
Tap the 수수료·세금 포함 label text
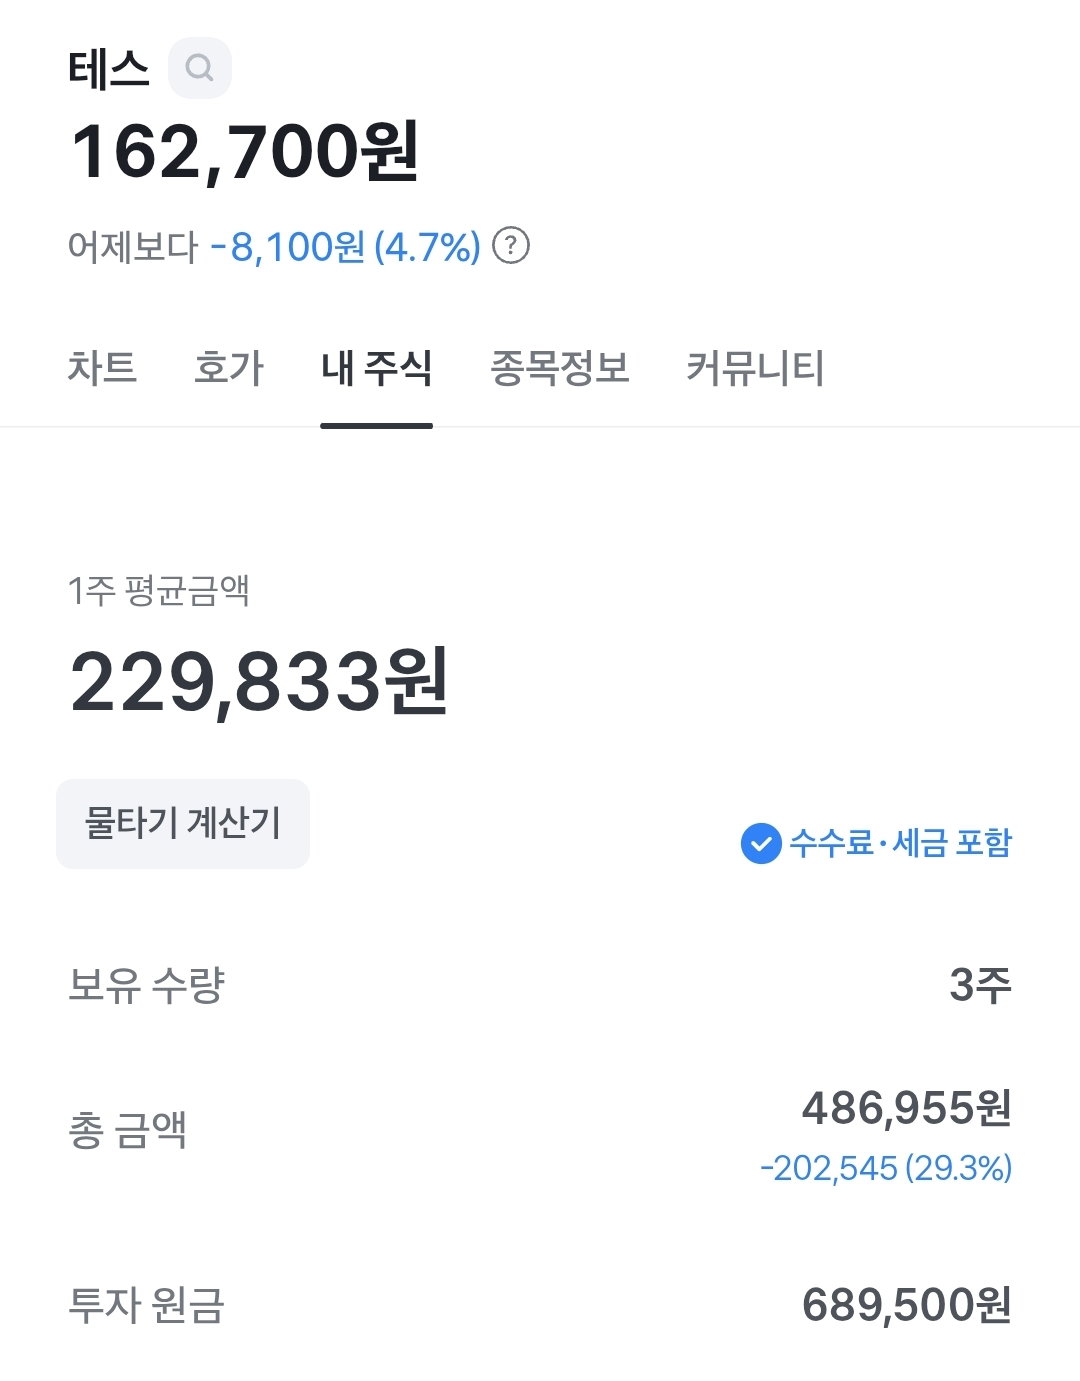[900, 843]
